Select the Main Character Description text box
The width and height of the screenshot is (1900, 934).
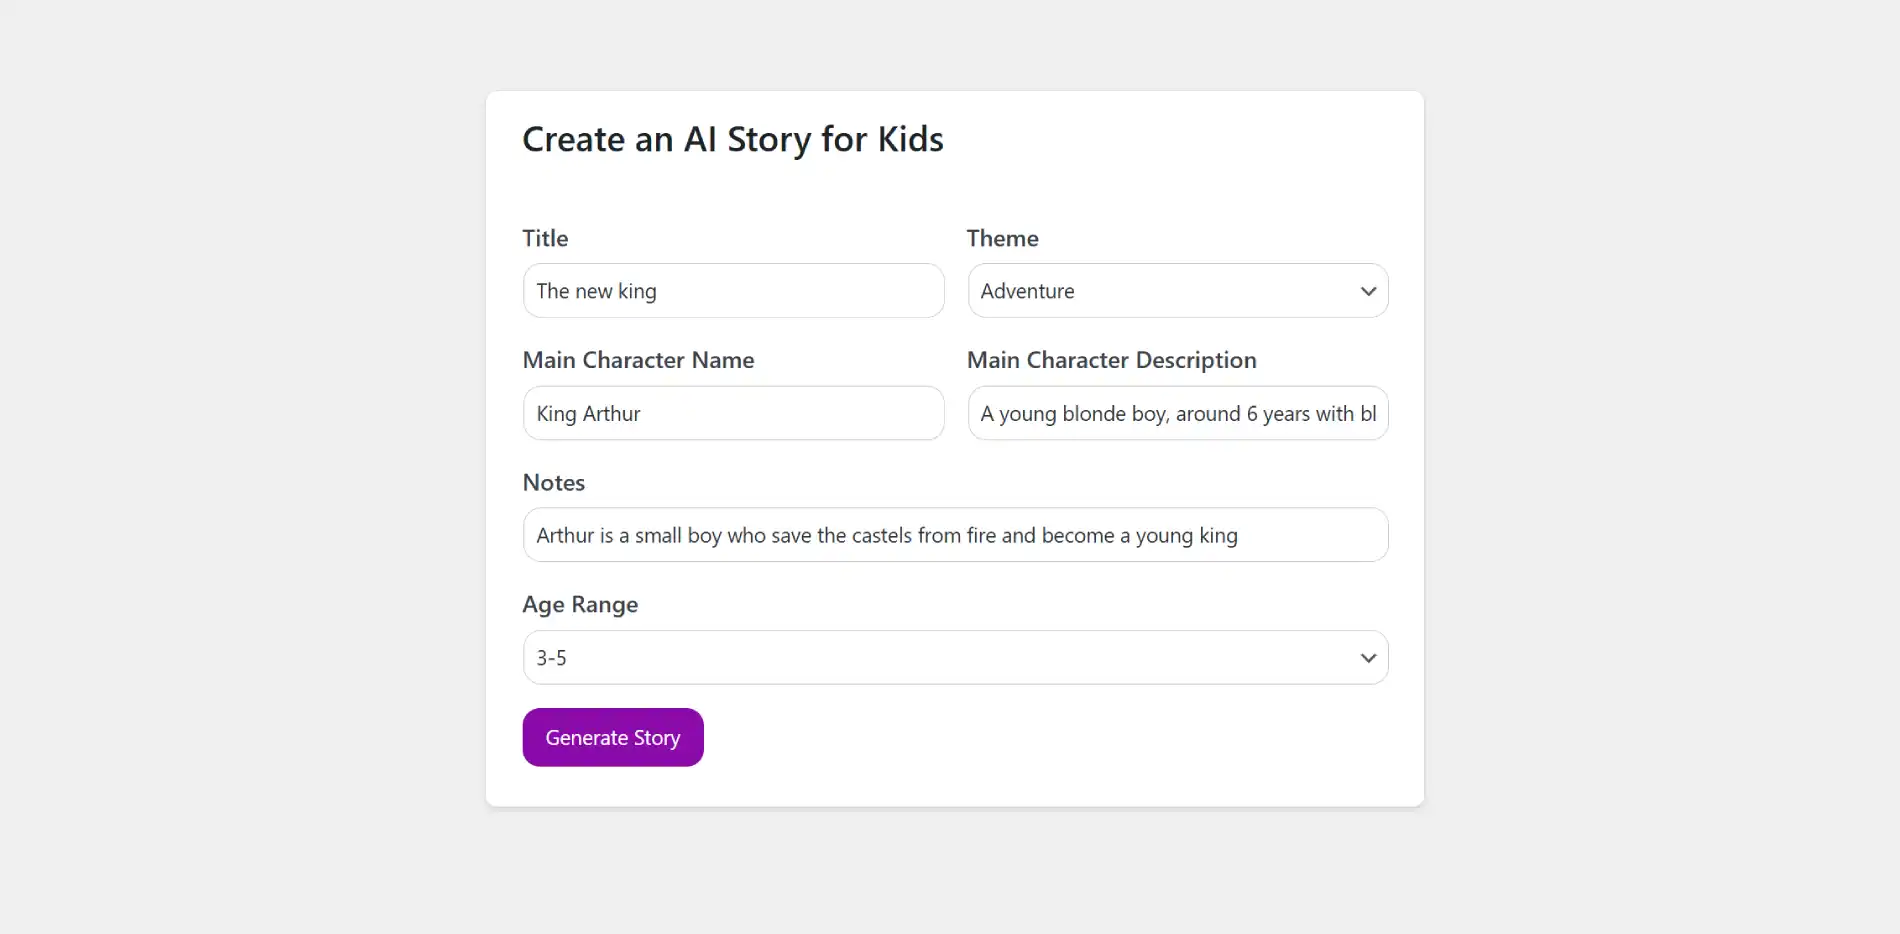click(1177, 414)
